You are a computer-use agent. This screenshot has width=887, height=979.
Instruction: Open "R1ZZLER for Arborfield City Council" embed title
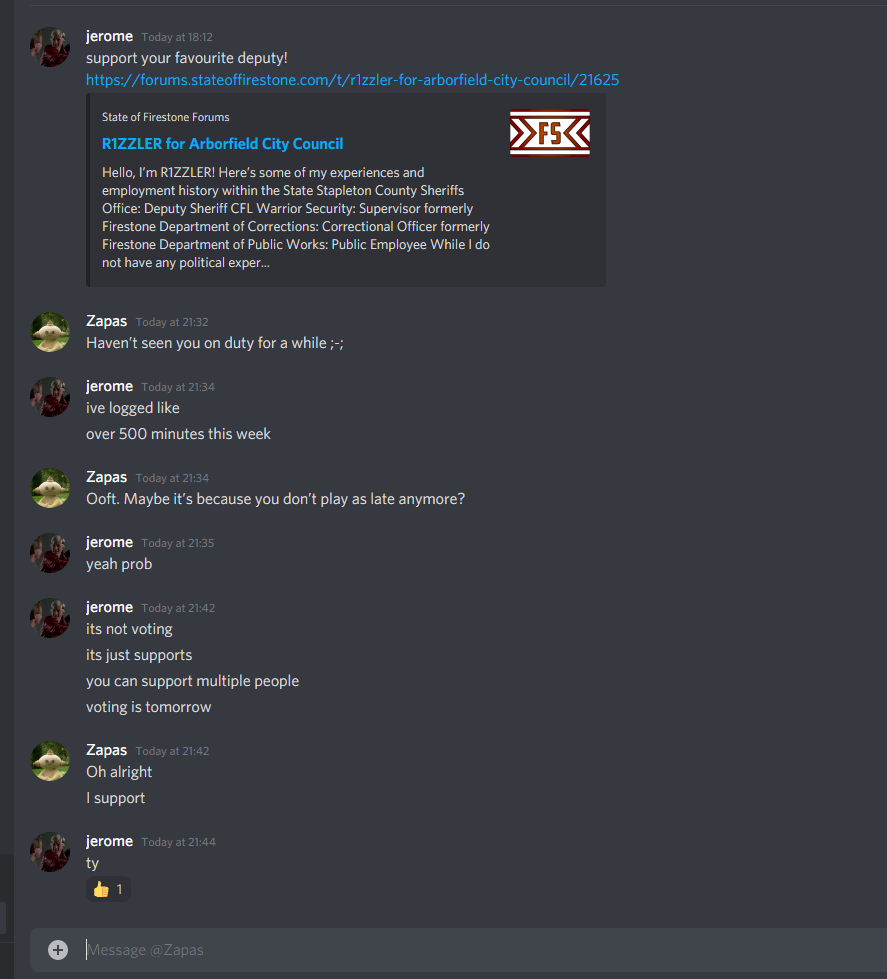tap(222, 144)
